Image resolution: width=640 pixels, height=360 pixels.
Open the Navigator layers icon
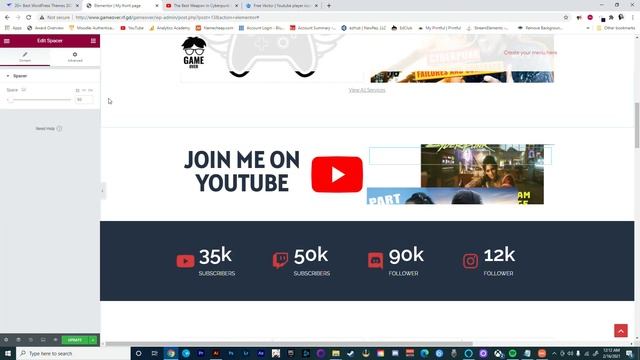[x=18, y=340]
